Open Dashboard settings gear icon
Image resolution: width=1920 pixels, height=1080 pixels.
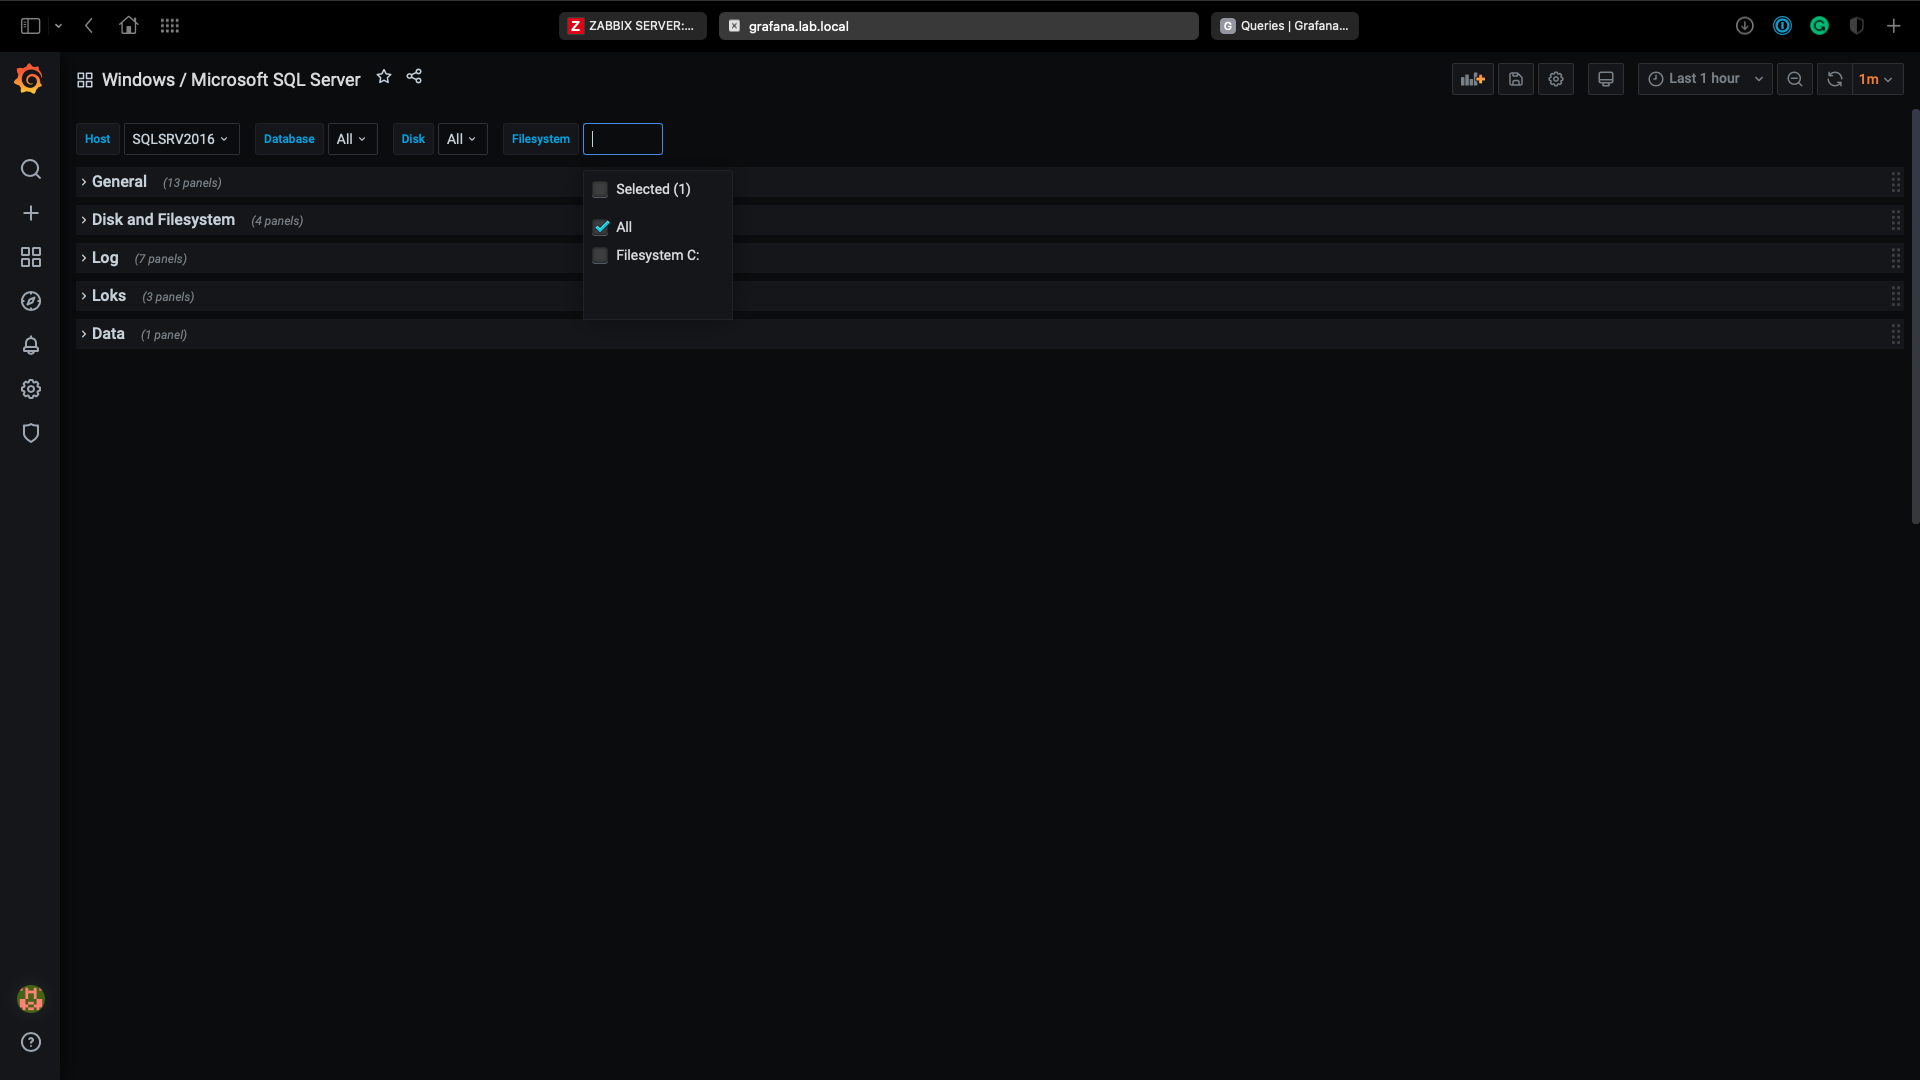click(1556, 79)
